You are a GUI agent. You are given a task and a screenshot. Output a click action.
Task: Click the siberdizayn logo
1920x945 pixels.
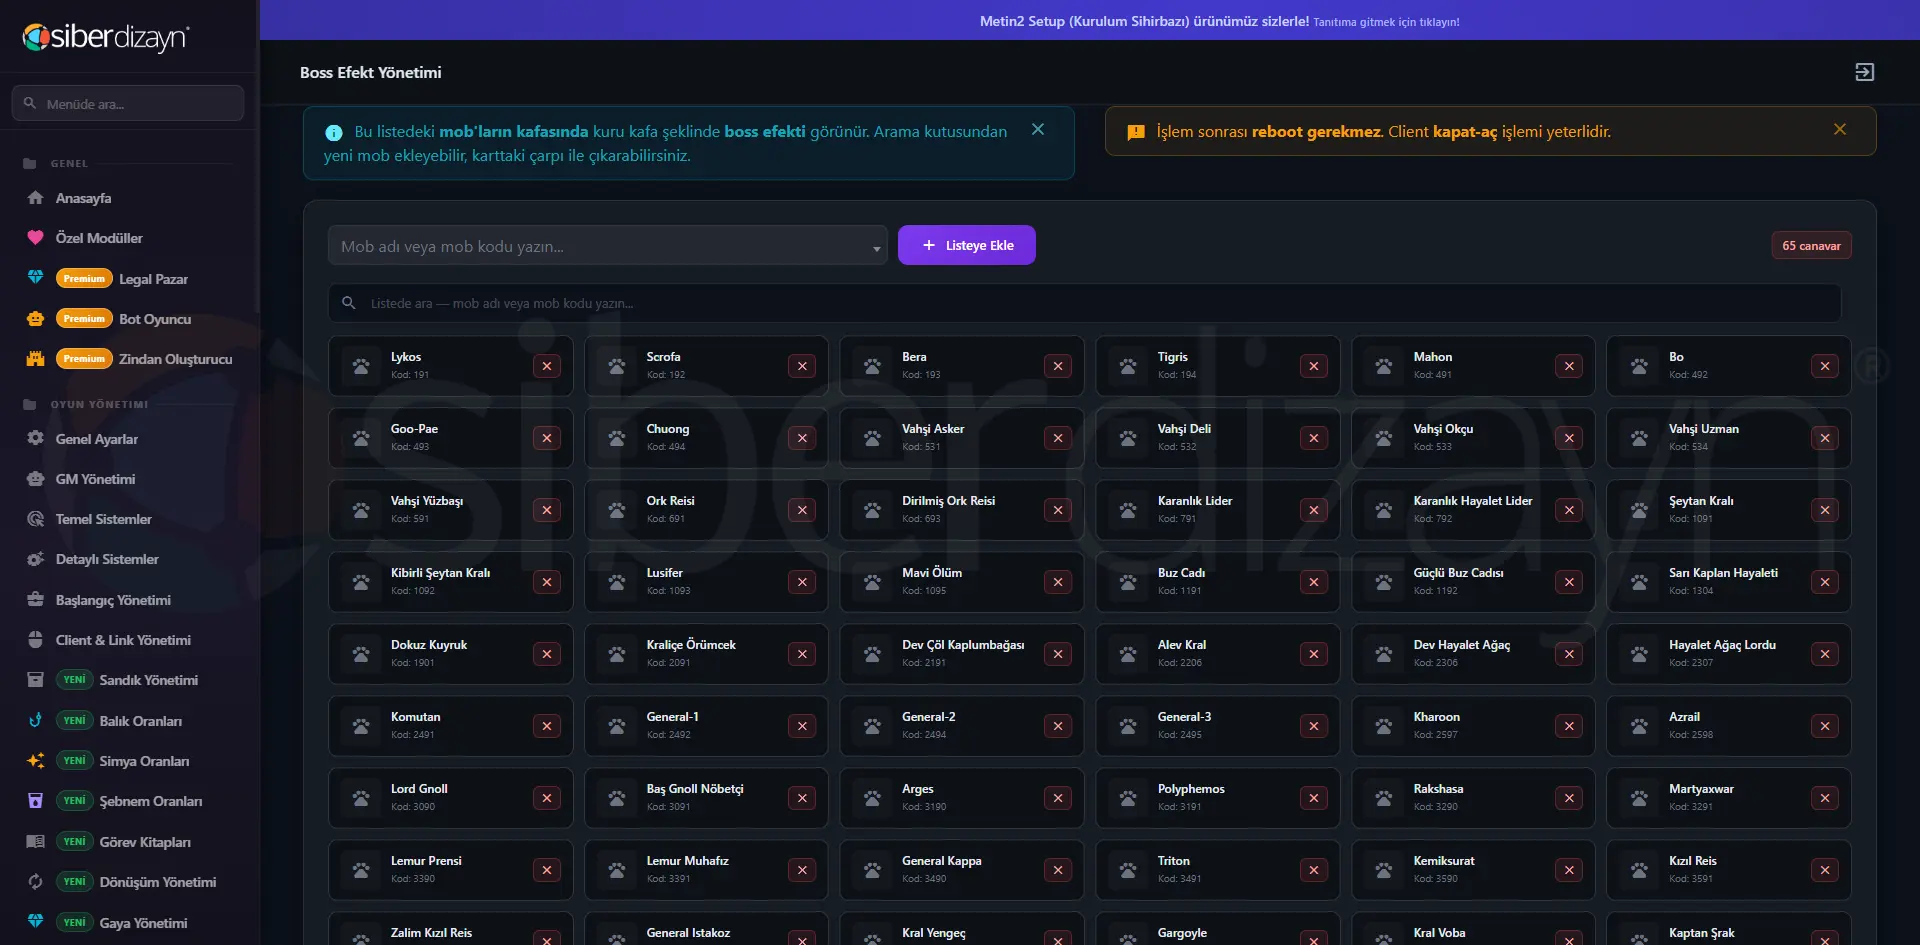pos(106,38)
